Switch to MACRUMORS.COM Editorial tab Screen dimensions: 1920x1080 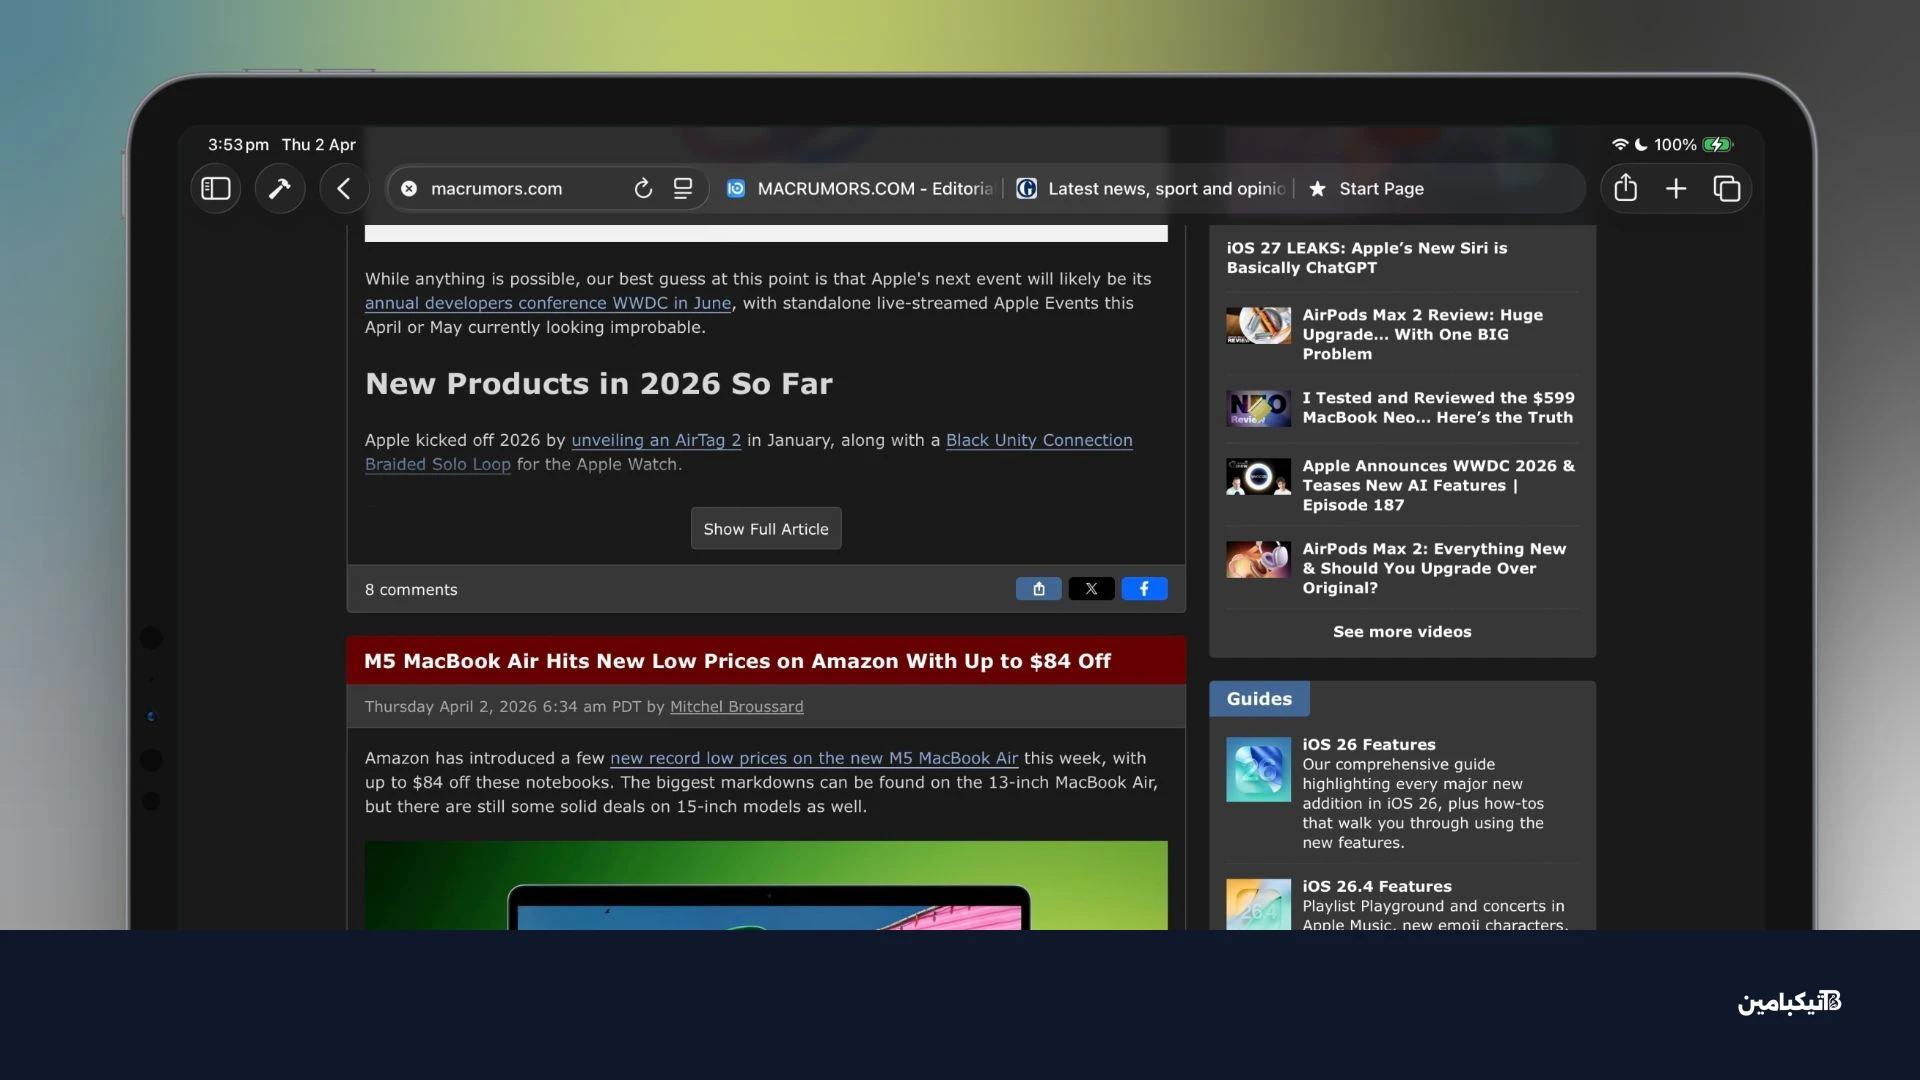coord(860,189)
